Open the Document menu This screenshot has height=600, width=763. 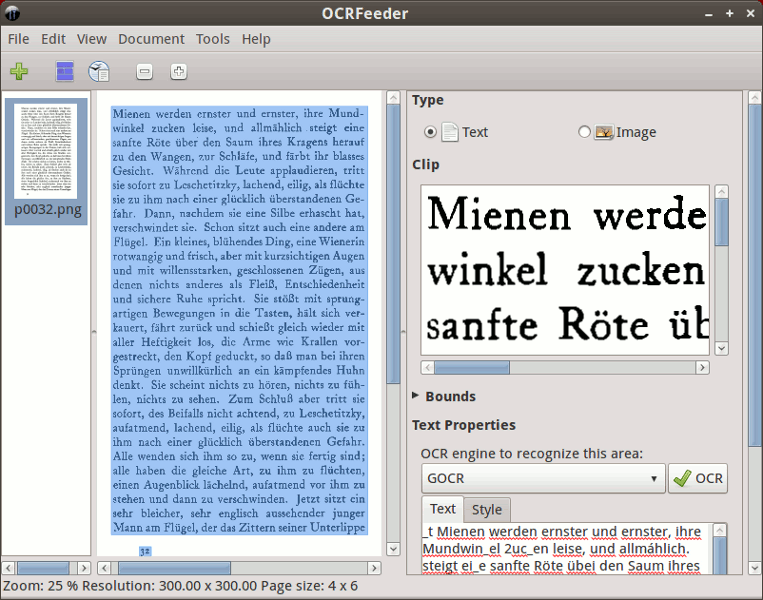[151, 39]
